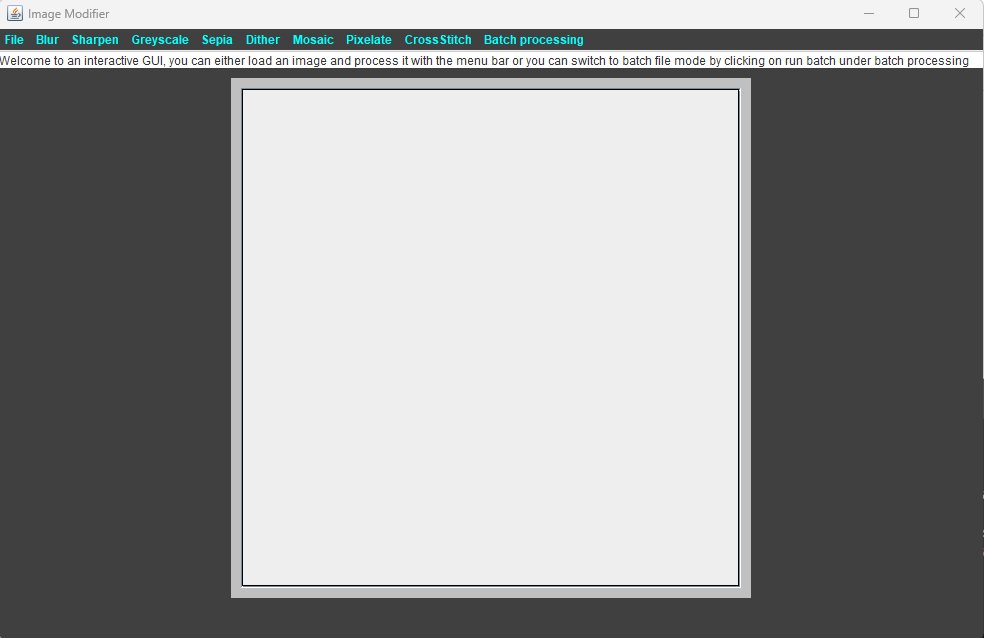
Task: Open the Sepia menu
Action: tap(217, 39)
